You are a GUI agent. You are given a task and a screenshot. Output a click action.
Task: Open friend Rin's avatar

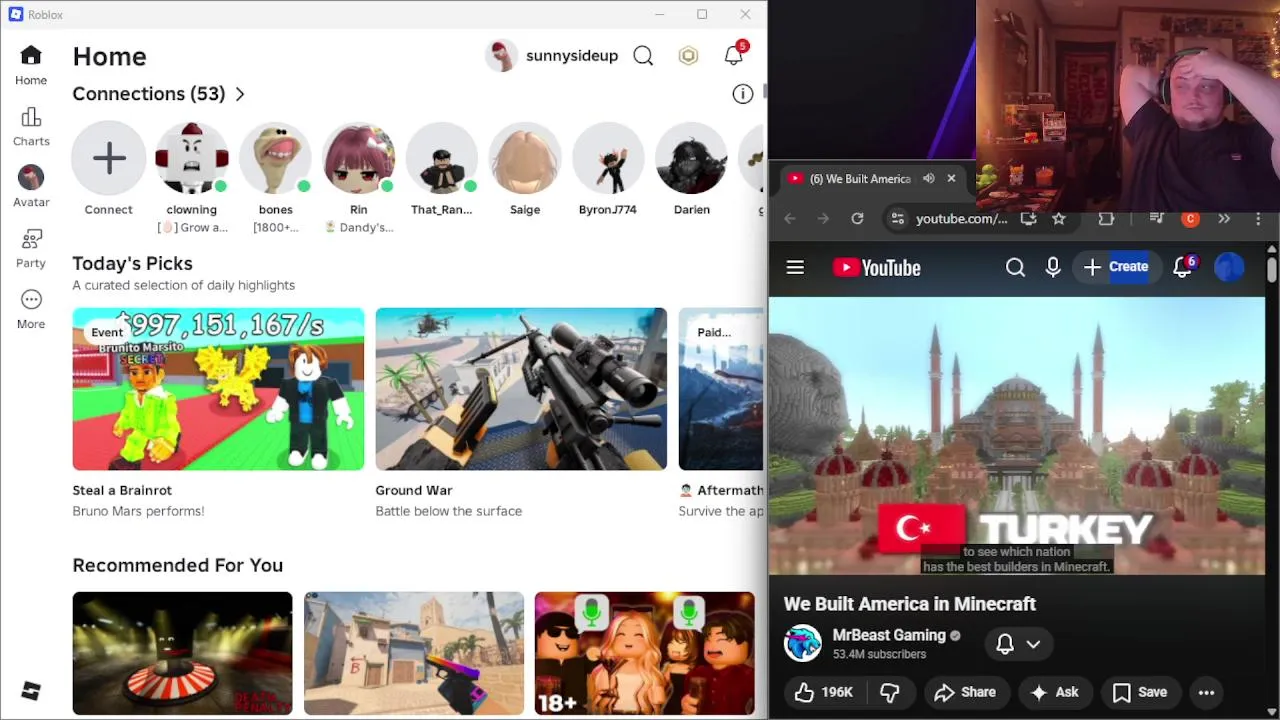click(x=358, y=159)
